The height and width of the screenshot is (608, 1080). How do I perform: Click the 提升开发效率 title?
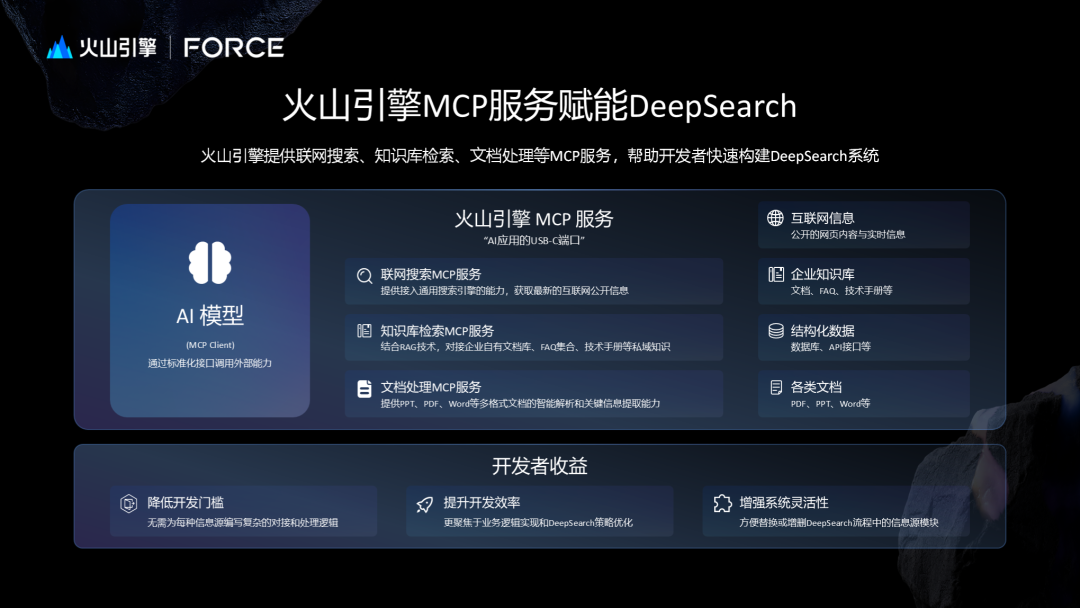481,503
